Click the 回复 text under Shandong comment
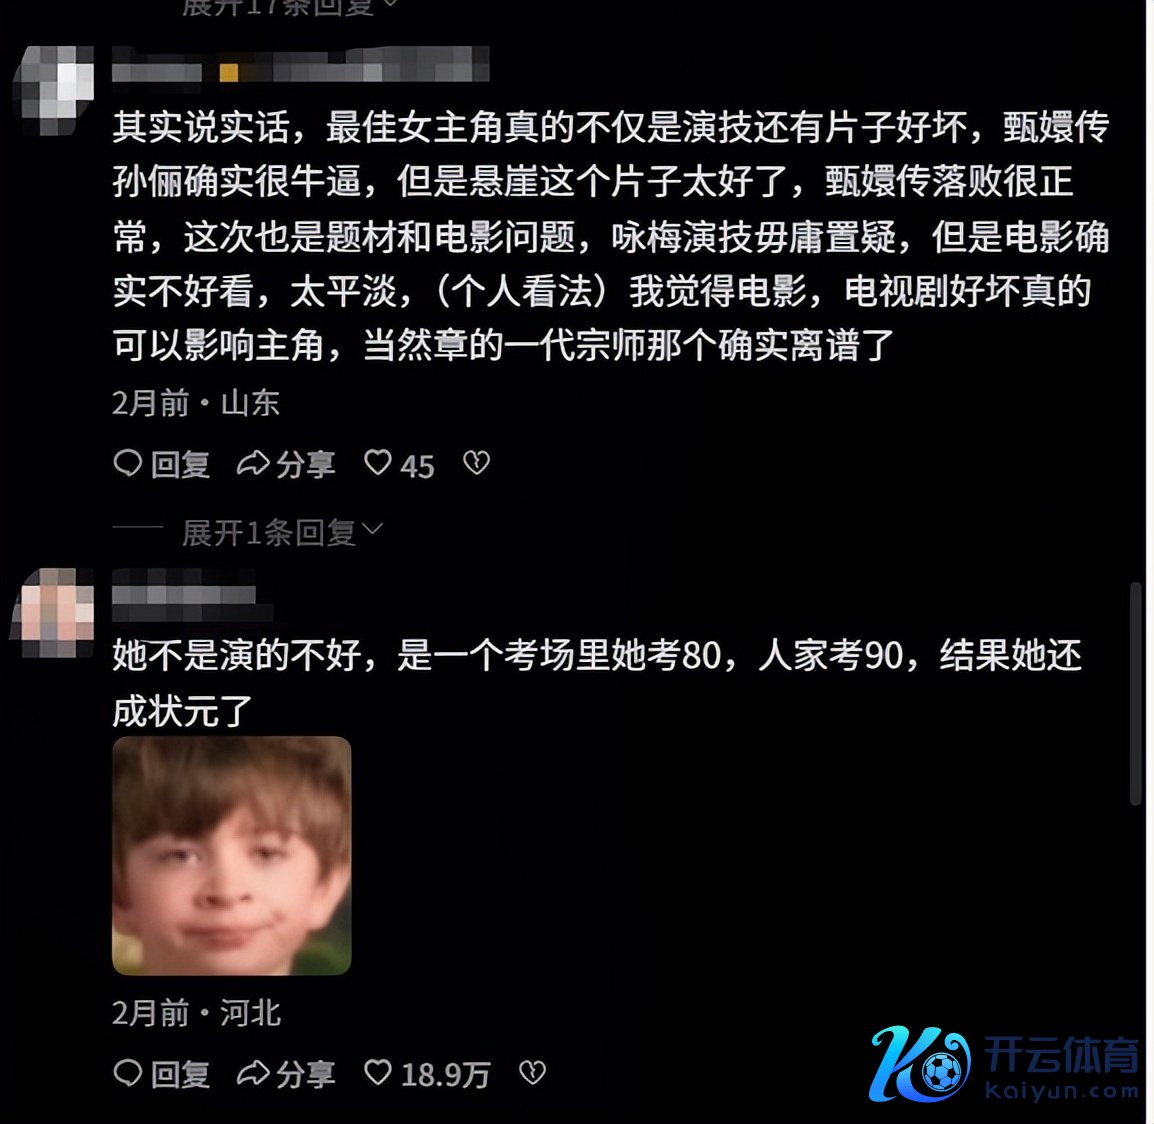 [180, 464]
